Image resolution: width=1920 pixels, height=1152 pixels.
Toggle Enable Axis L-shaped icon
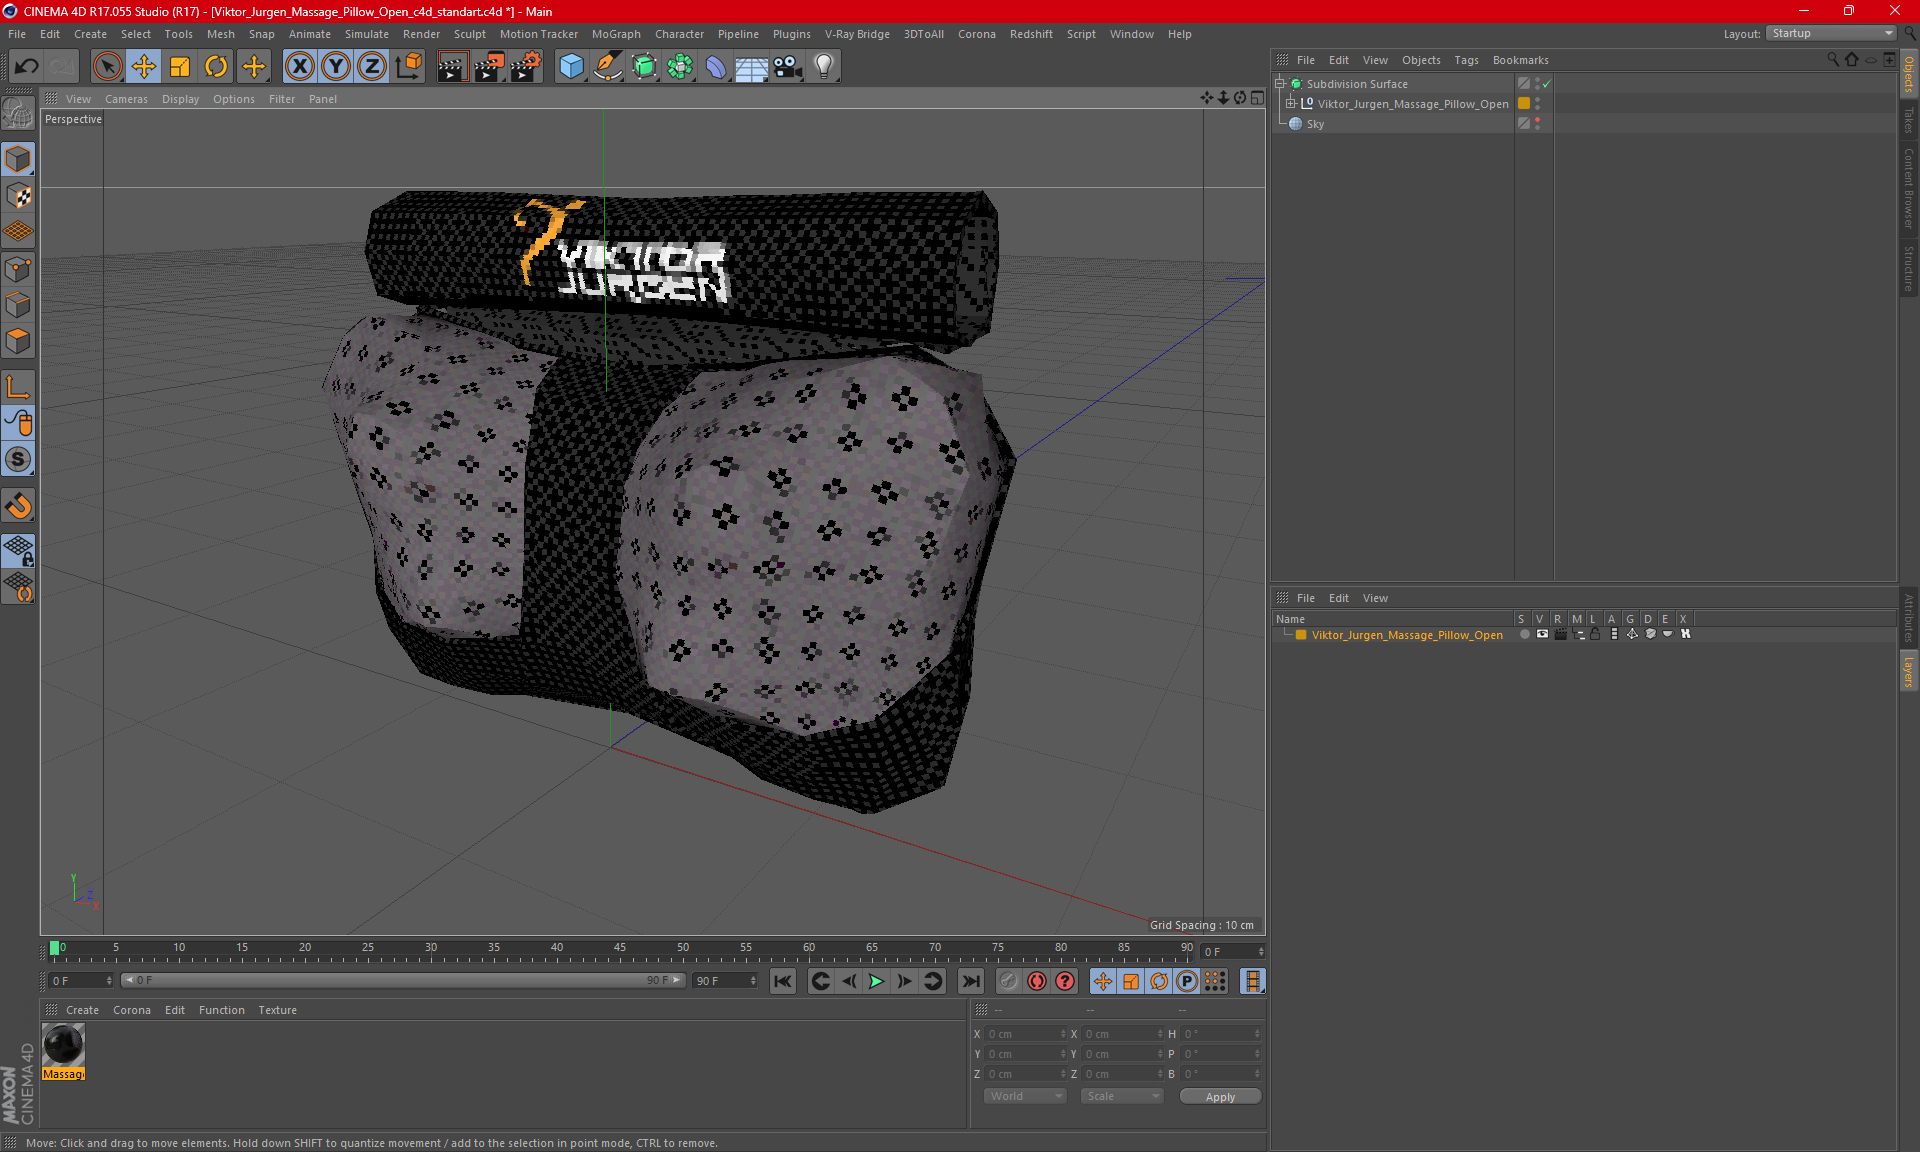18,387
